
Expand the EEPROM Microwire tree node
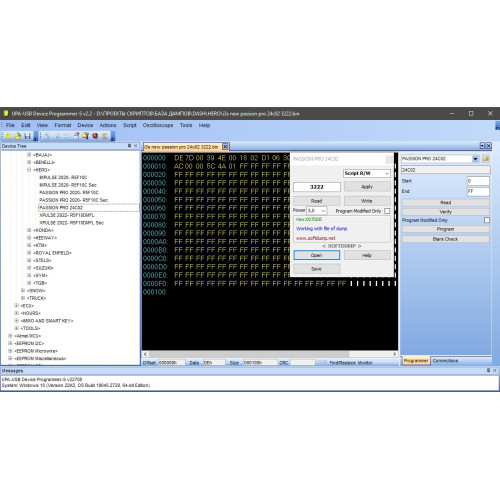pyautogui.click(x=10, y=351)
